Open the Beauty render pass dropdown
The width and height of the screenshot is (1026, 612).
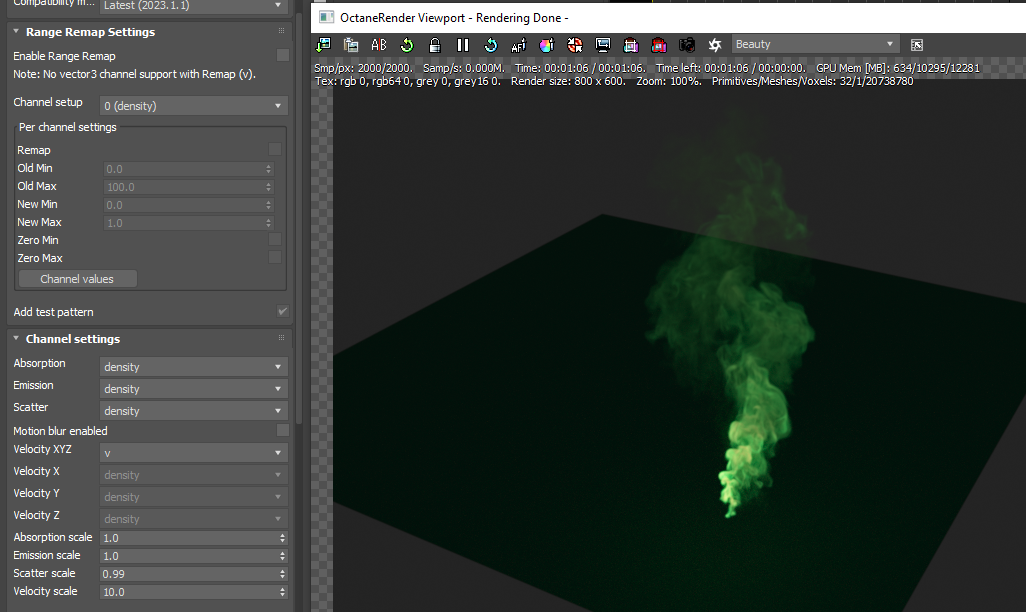pos(815,45)
